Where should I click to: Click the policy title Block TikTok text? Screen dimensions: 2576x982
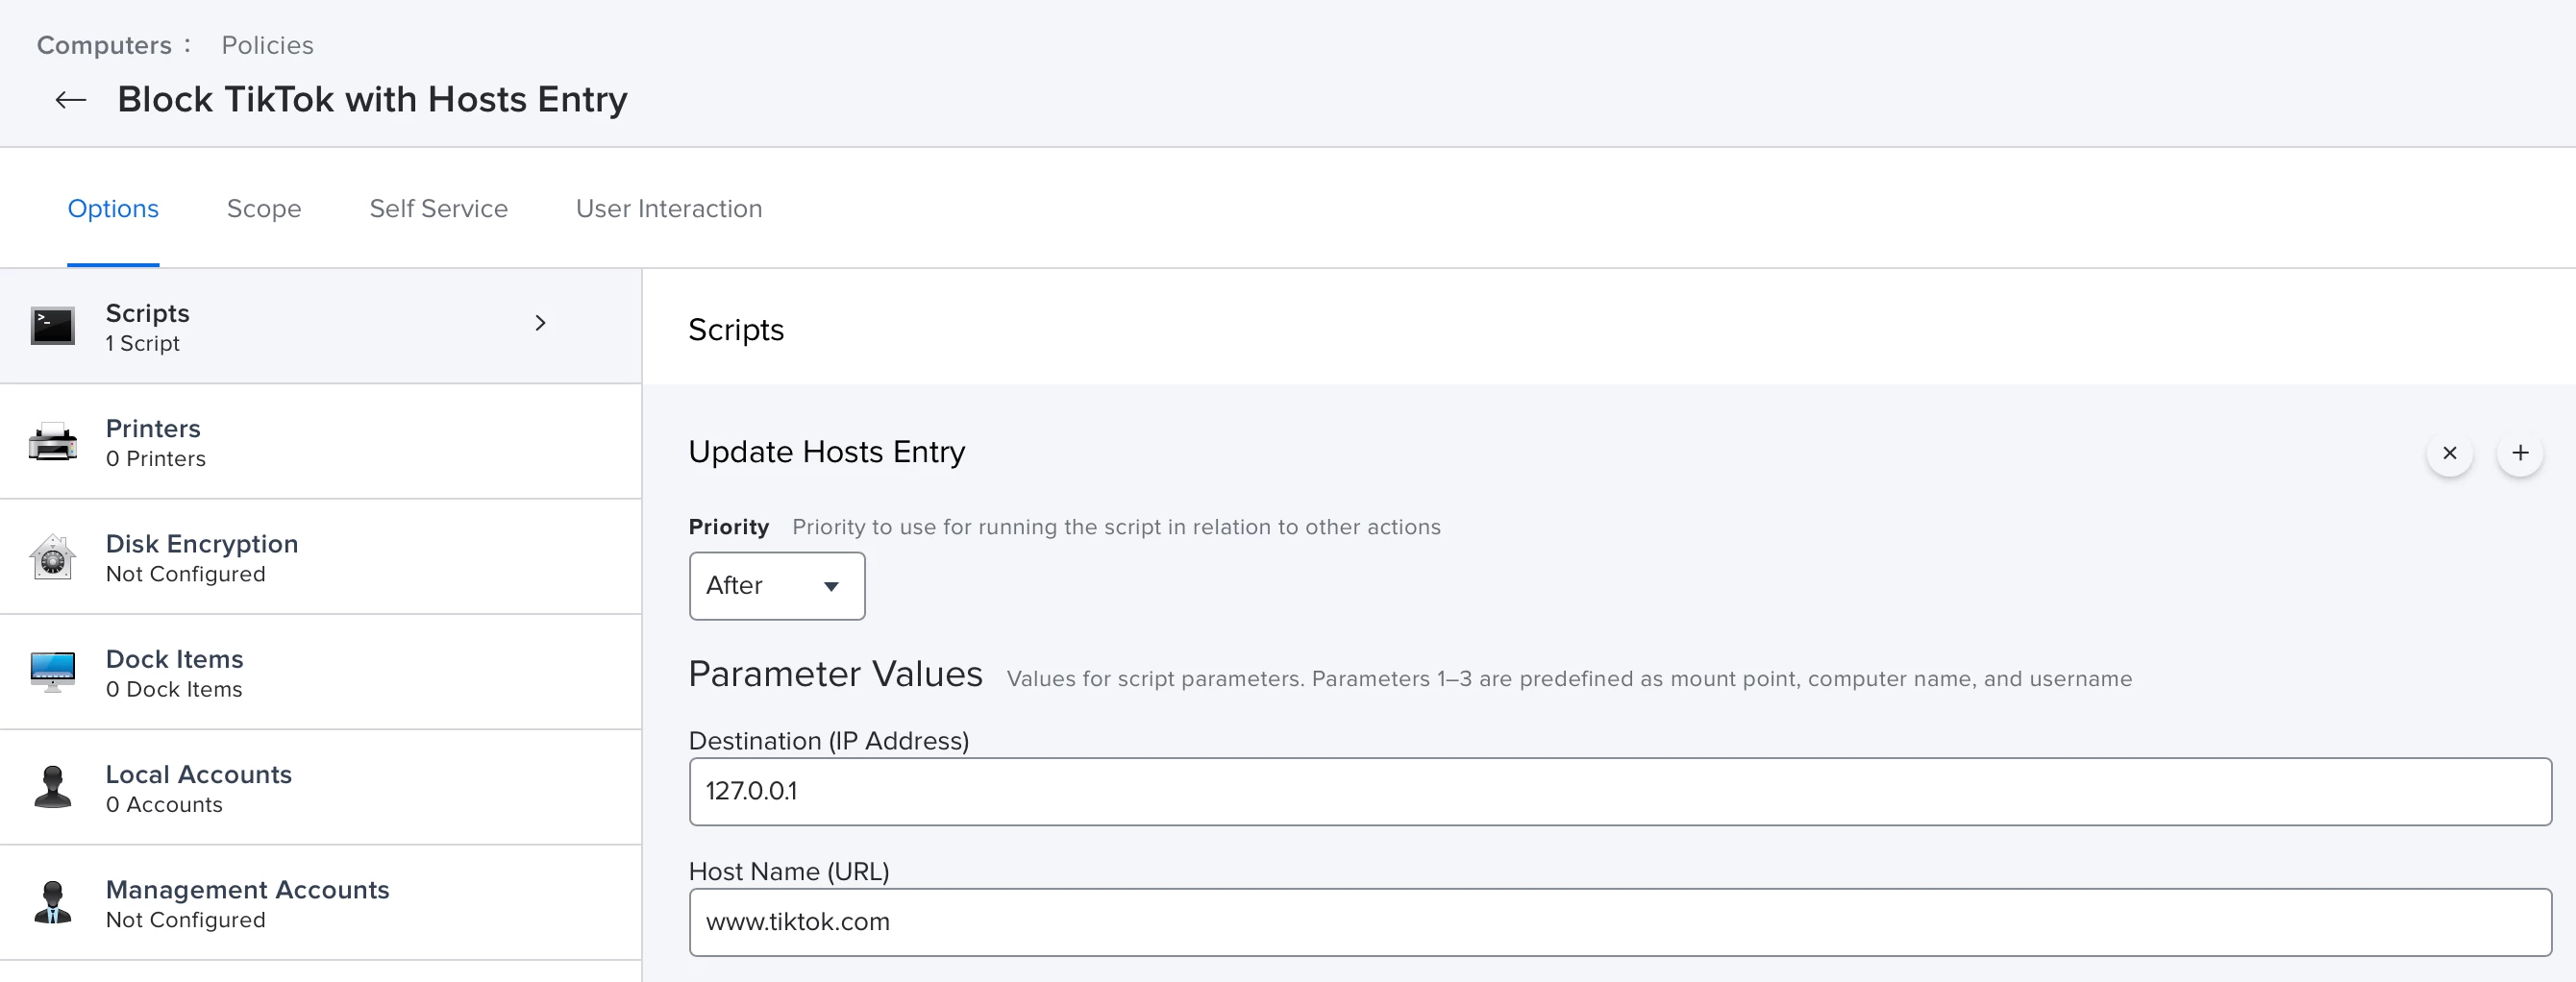coord(372,100)
